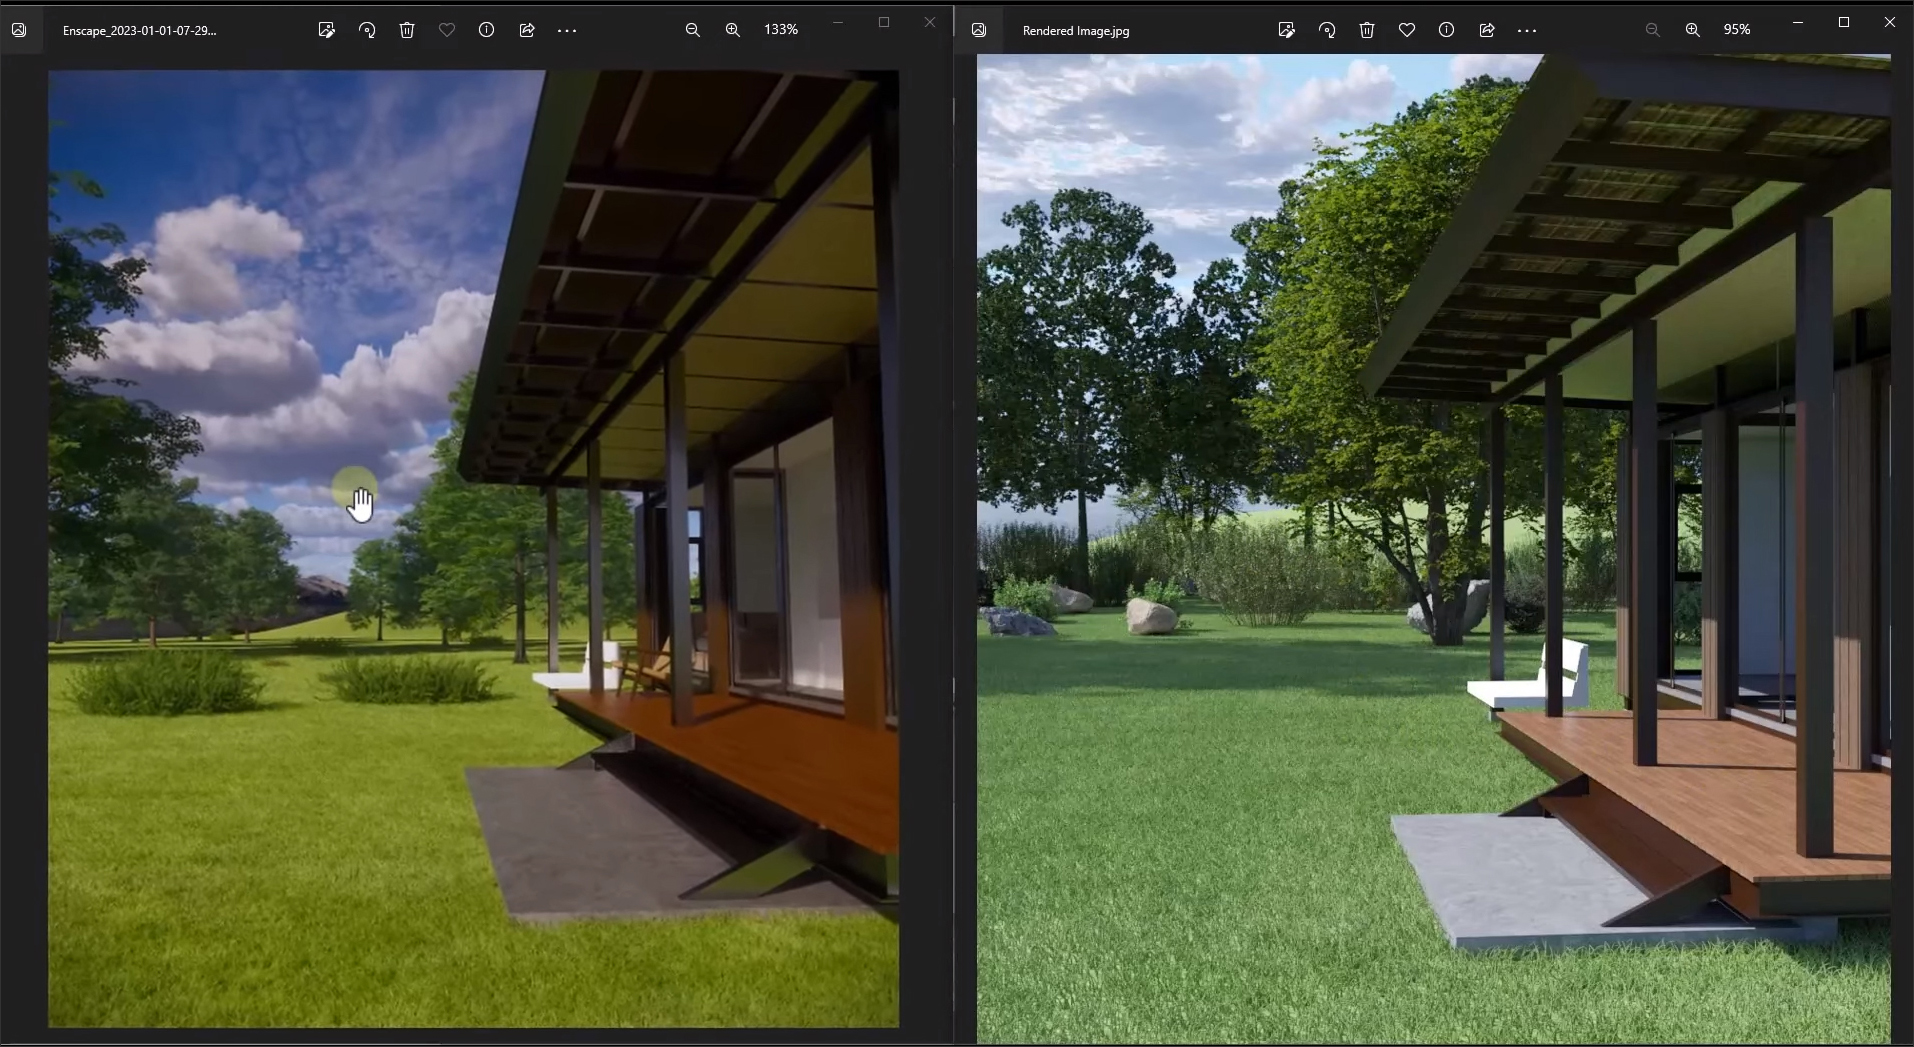Maximize the Rendered Image window
Viewport: 1914px width, 1047px height.
tap(1844, 22)
